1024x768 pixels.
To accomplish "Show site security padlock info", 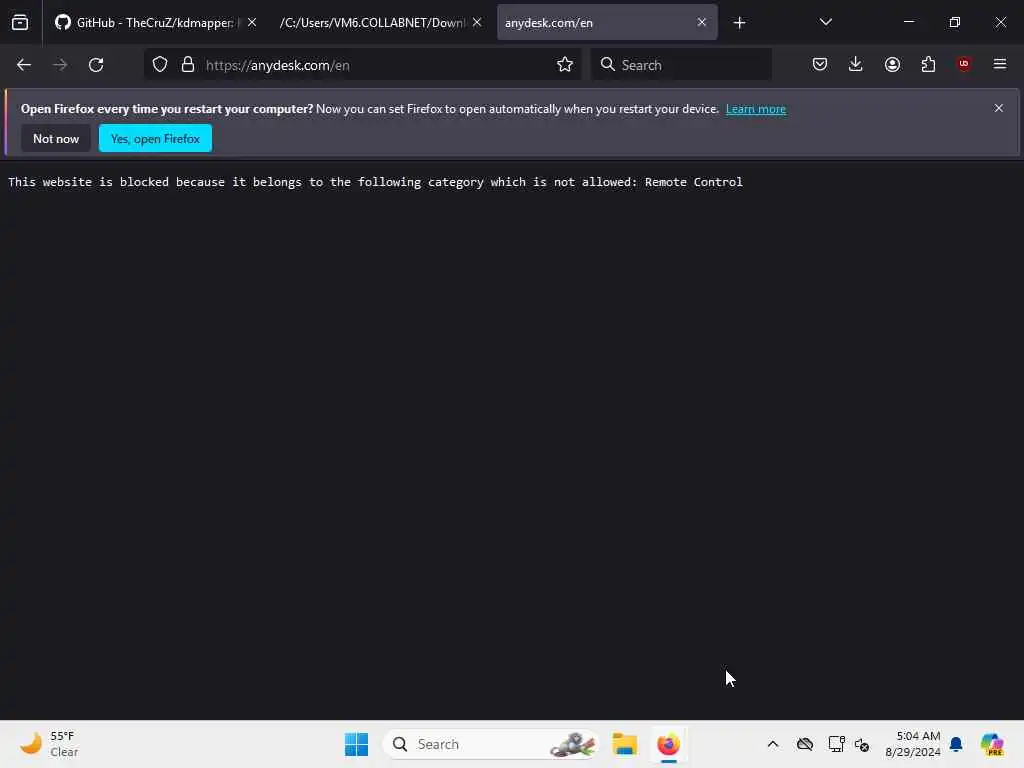I will pyautogui.click(x=188, y=65).
